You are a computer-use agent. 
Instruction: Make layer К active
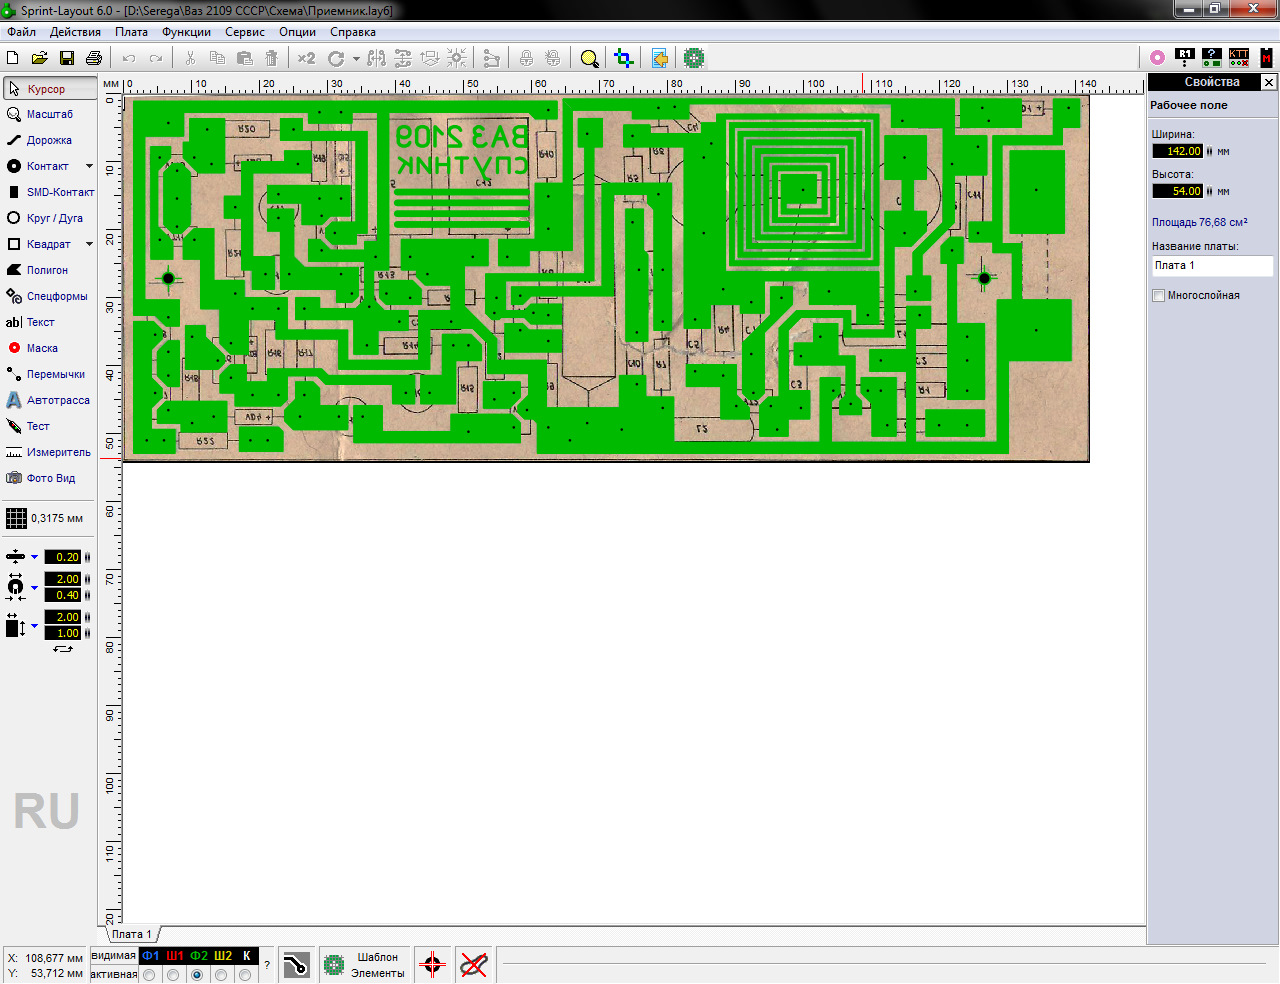(x=245, y=974)
